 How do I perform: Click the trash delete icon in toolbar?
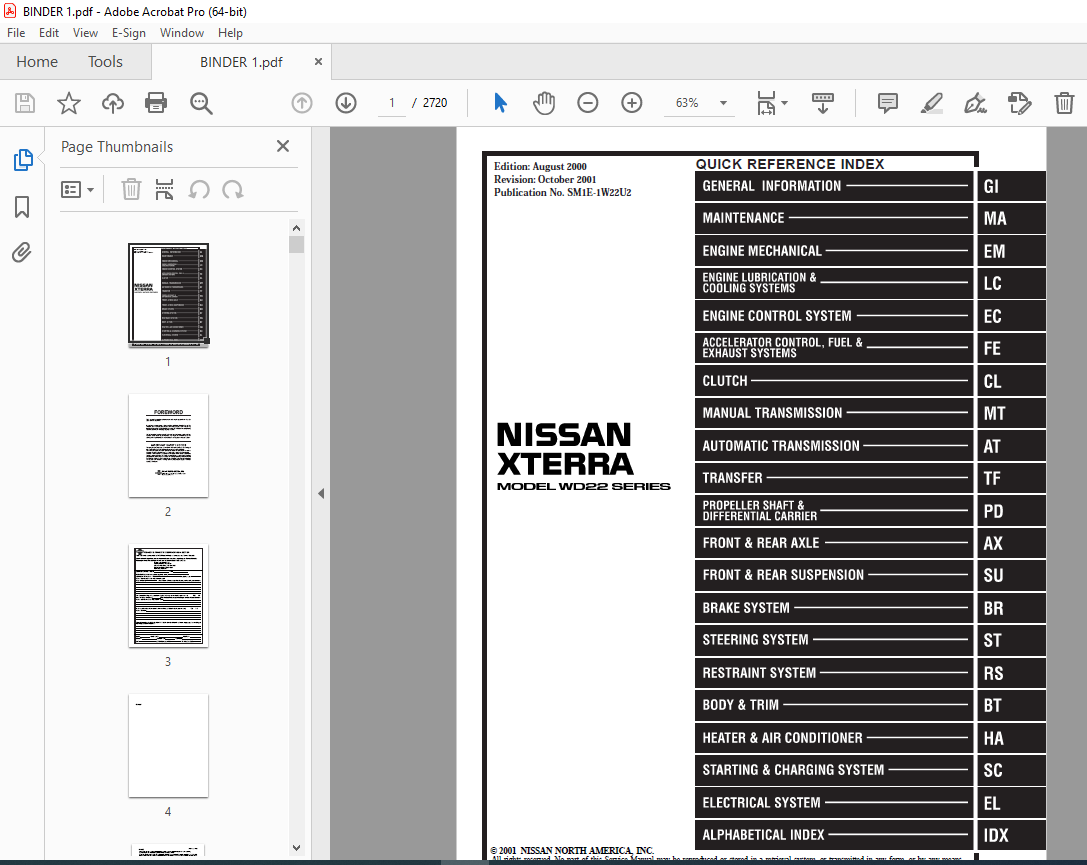(1064, 103)
